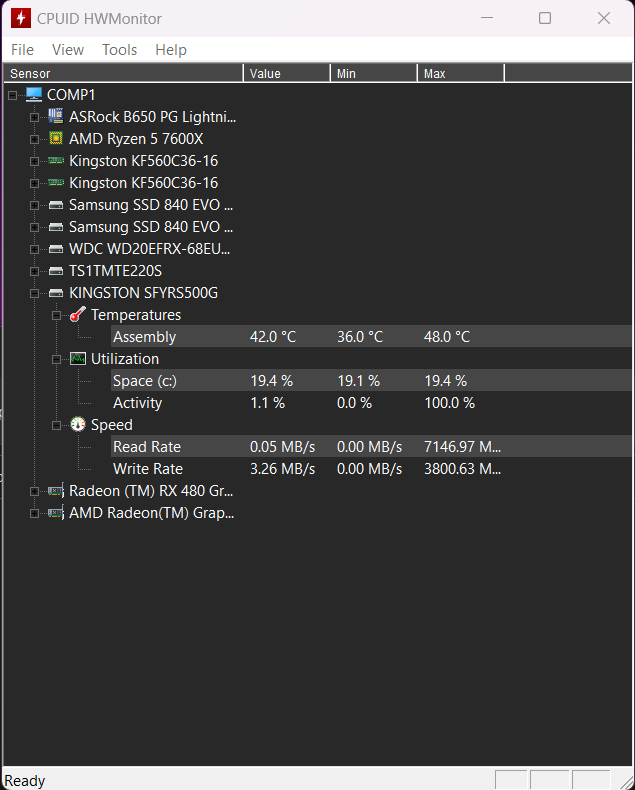Screen dimensions: 635x790
Task: Click the Max column header
Action: [x=461, y=74]
